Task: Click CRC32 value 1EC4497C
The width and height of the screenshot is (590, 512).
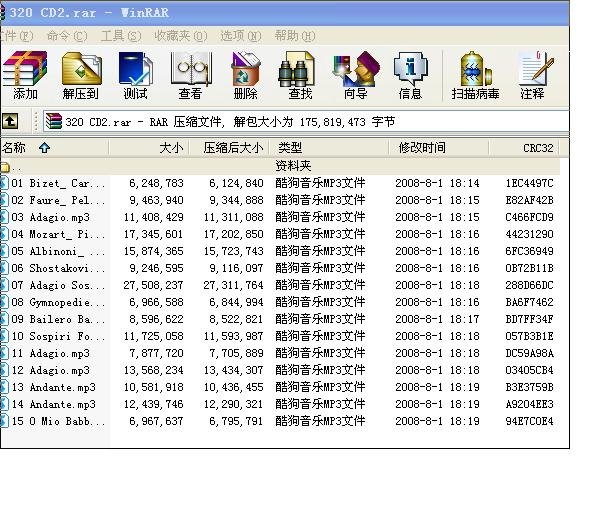Action: 529,183
